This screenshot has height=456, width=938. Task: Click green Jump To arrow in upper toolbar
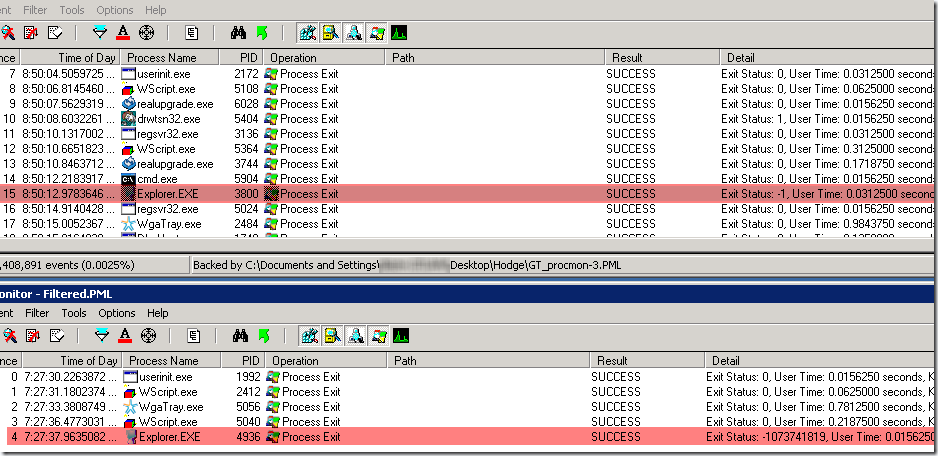click(x=263, y=33)
